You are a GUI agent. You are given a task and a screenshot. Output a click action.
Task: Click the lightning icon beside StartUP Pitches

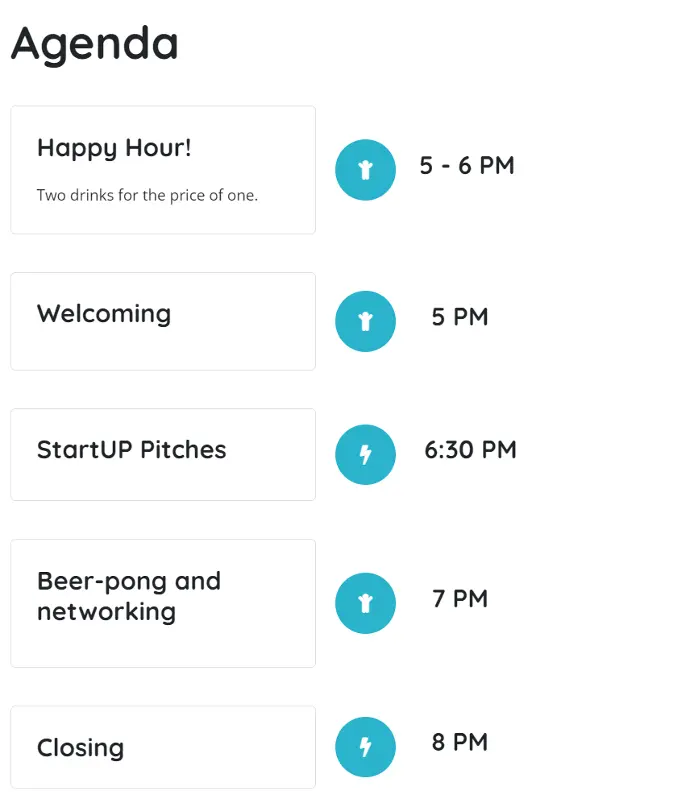pos(365,455)
